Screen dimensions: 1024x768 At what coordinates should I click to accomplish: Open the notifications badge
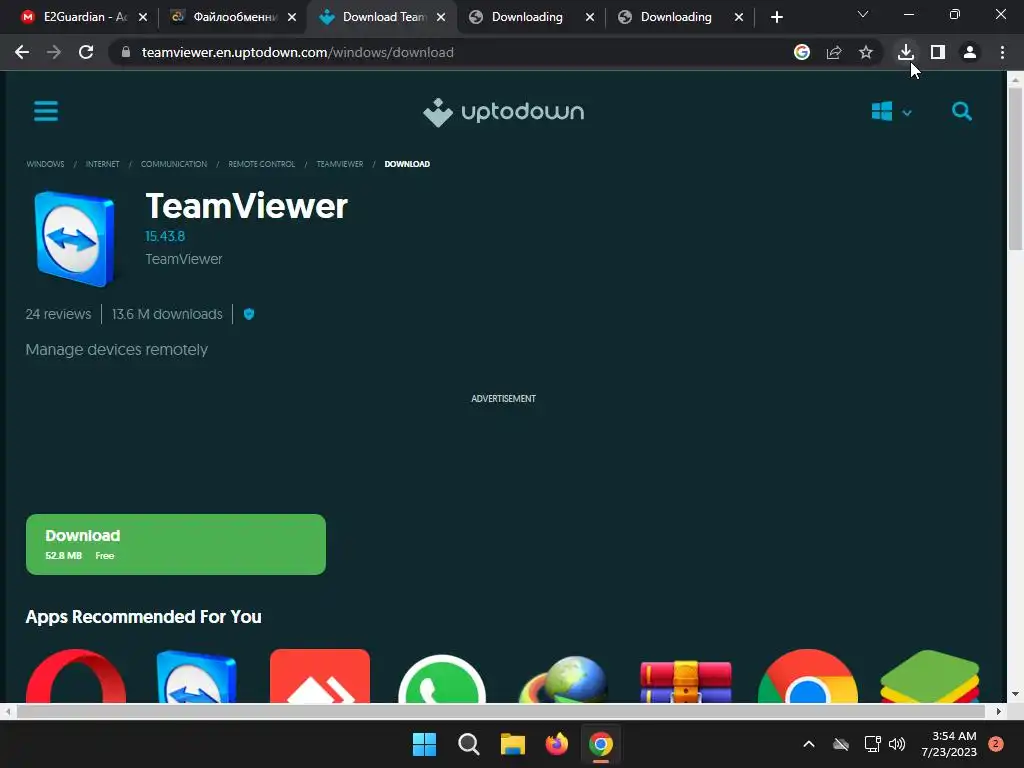[995, 744]
